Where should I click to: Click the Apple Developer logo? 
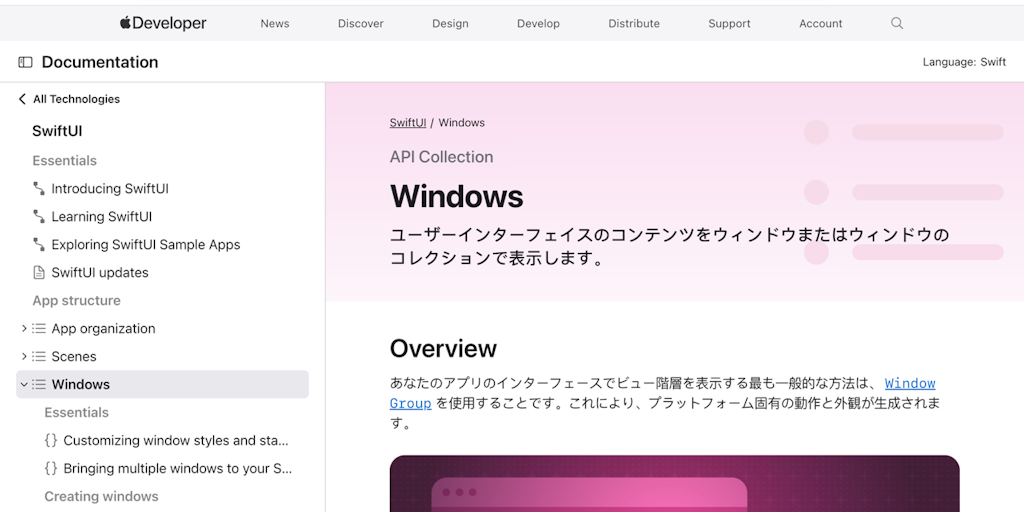(163, 23)
